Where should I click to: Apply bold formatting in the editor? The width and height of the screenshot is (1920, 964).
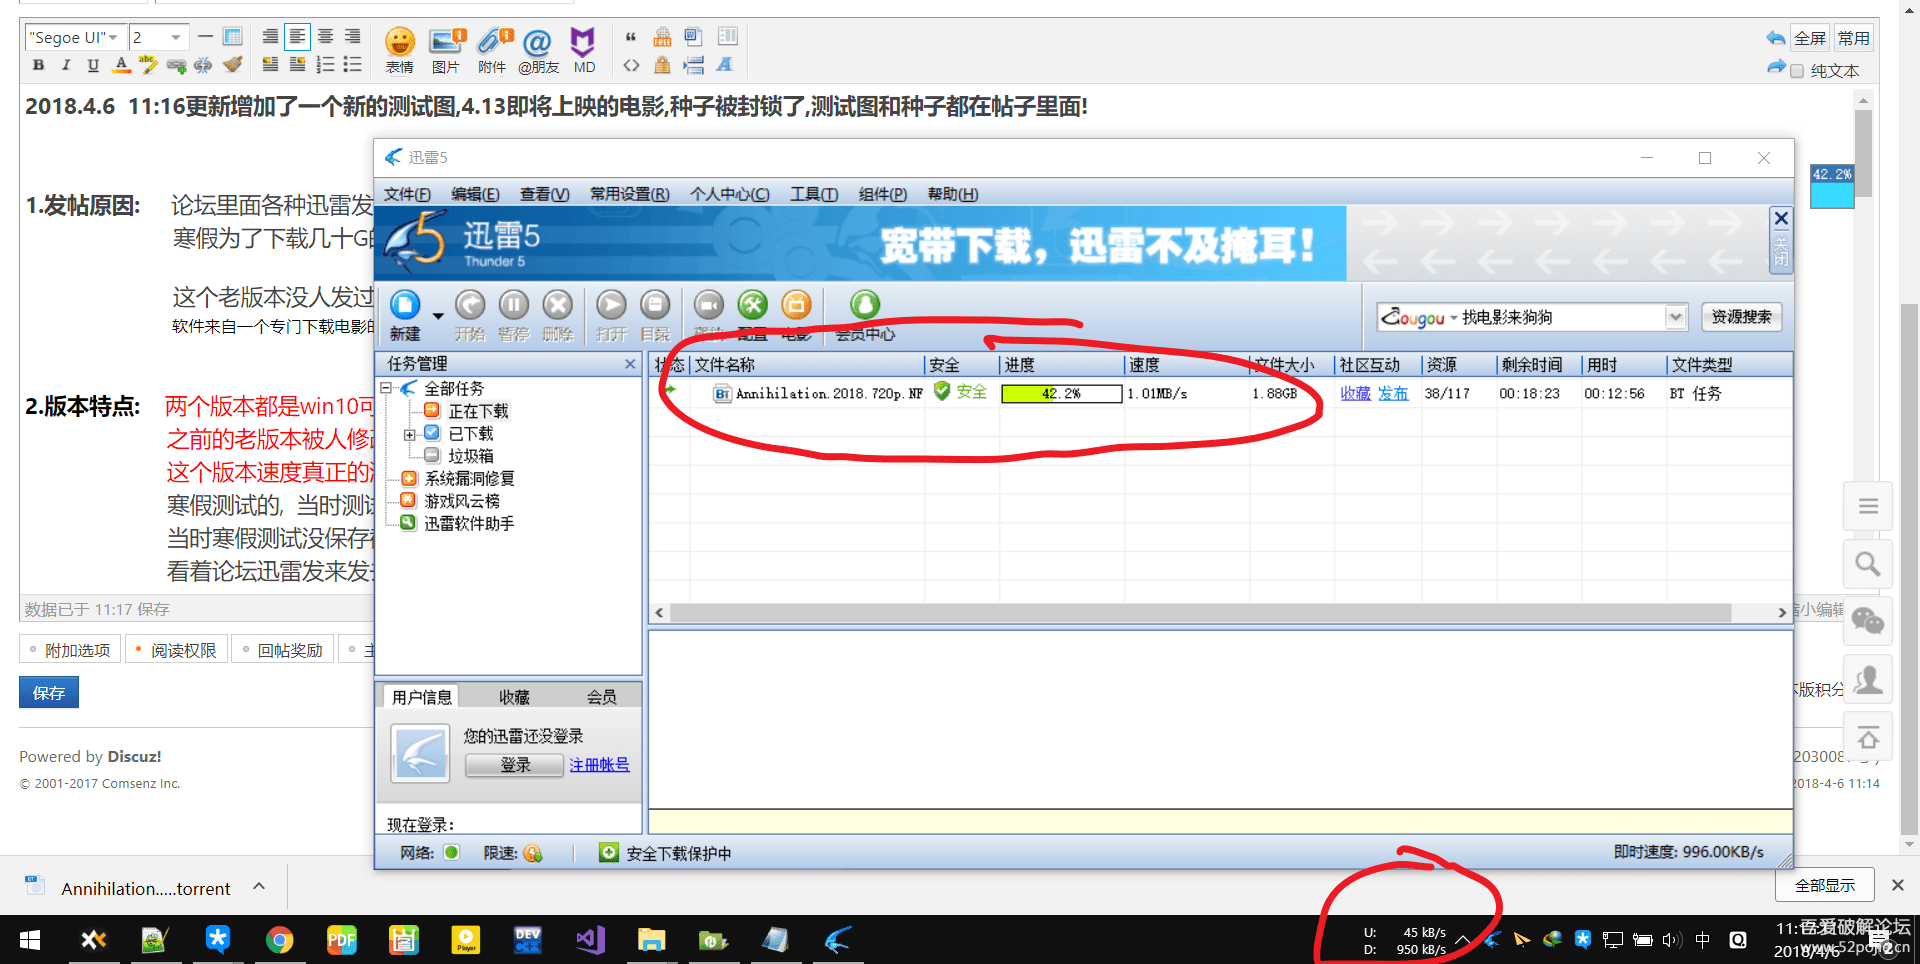pos(38,65)
